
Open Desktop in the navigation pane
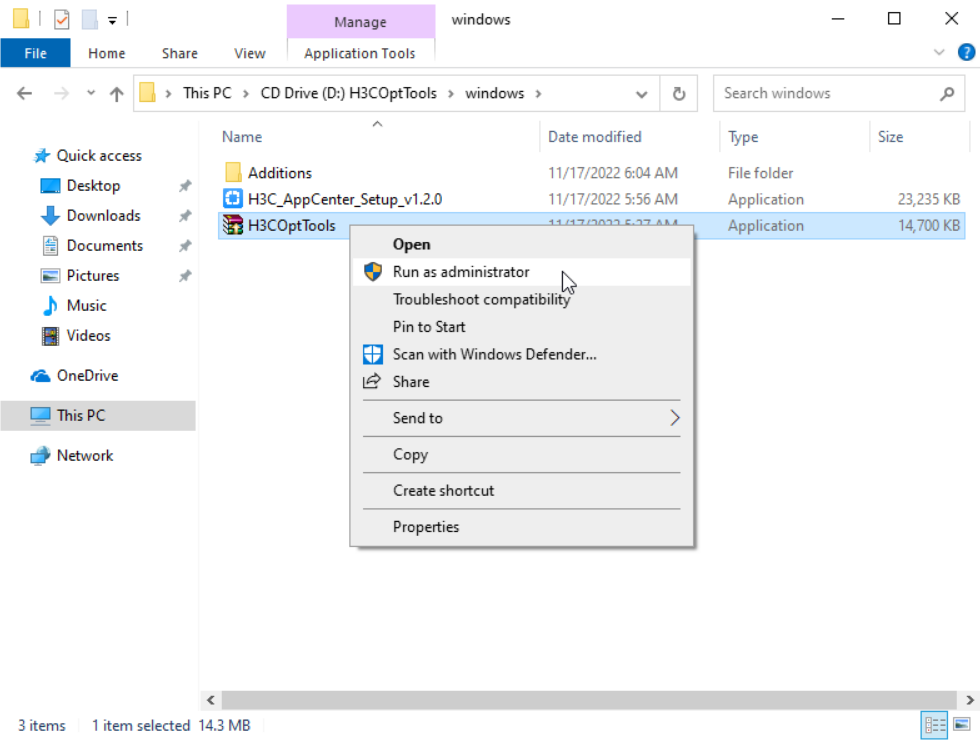point(93,186)
